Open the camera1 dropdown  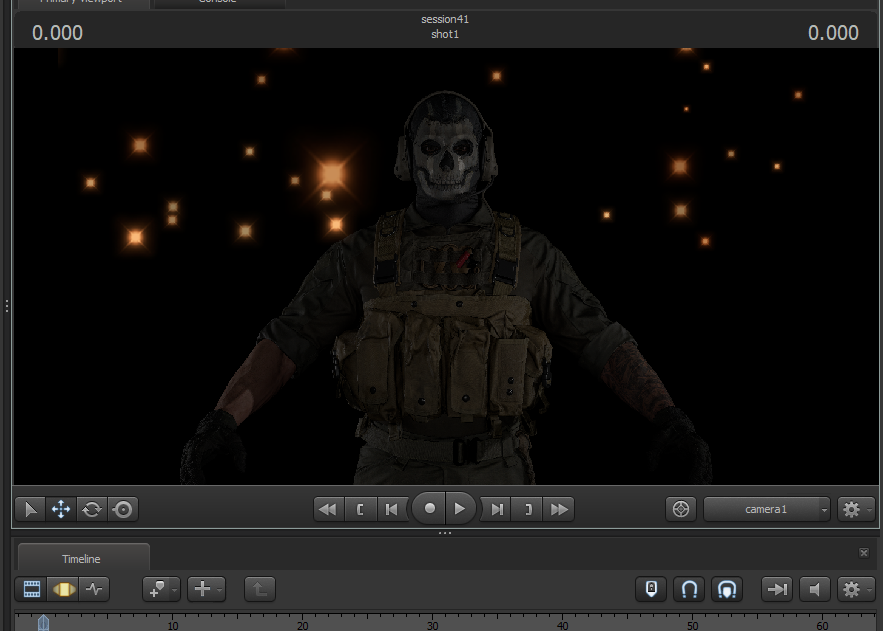[766, 509]
